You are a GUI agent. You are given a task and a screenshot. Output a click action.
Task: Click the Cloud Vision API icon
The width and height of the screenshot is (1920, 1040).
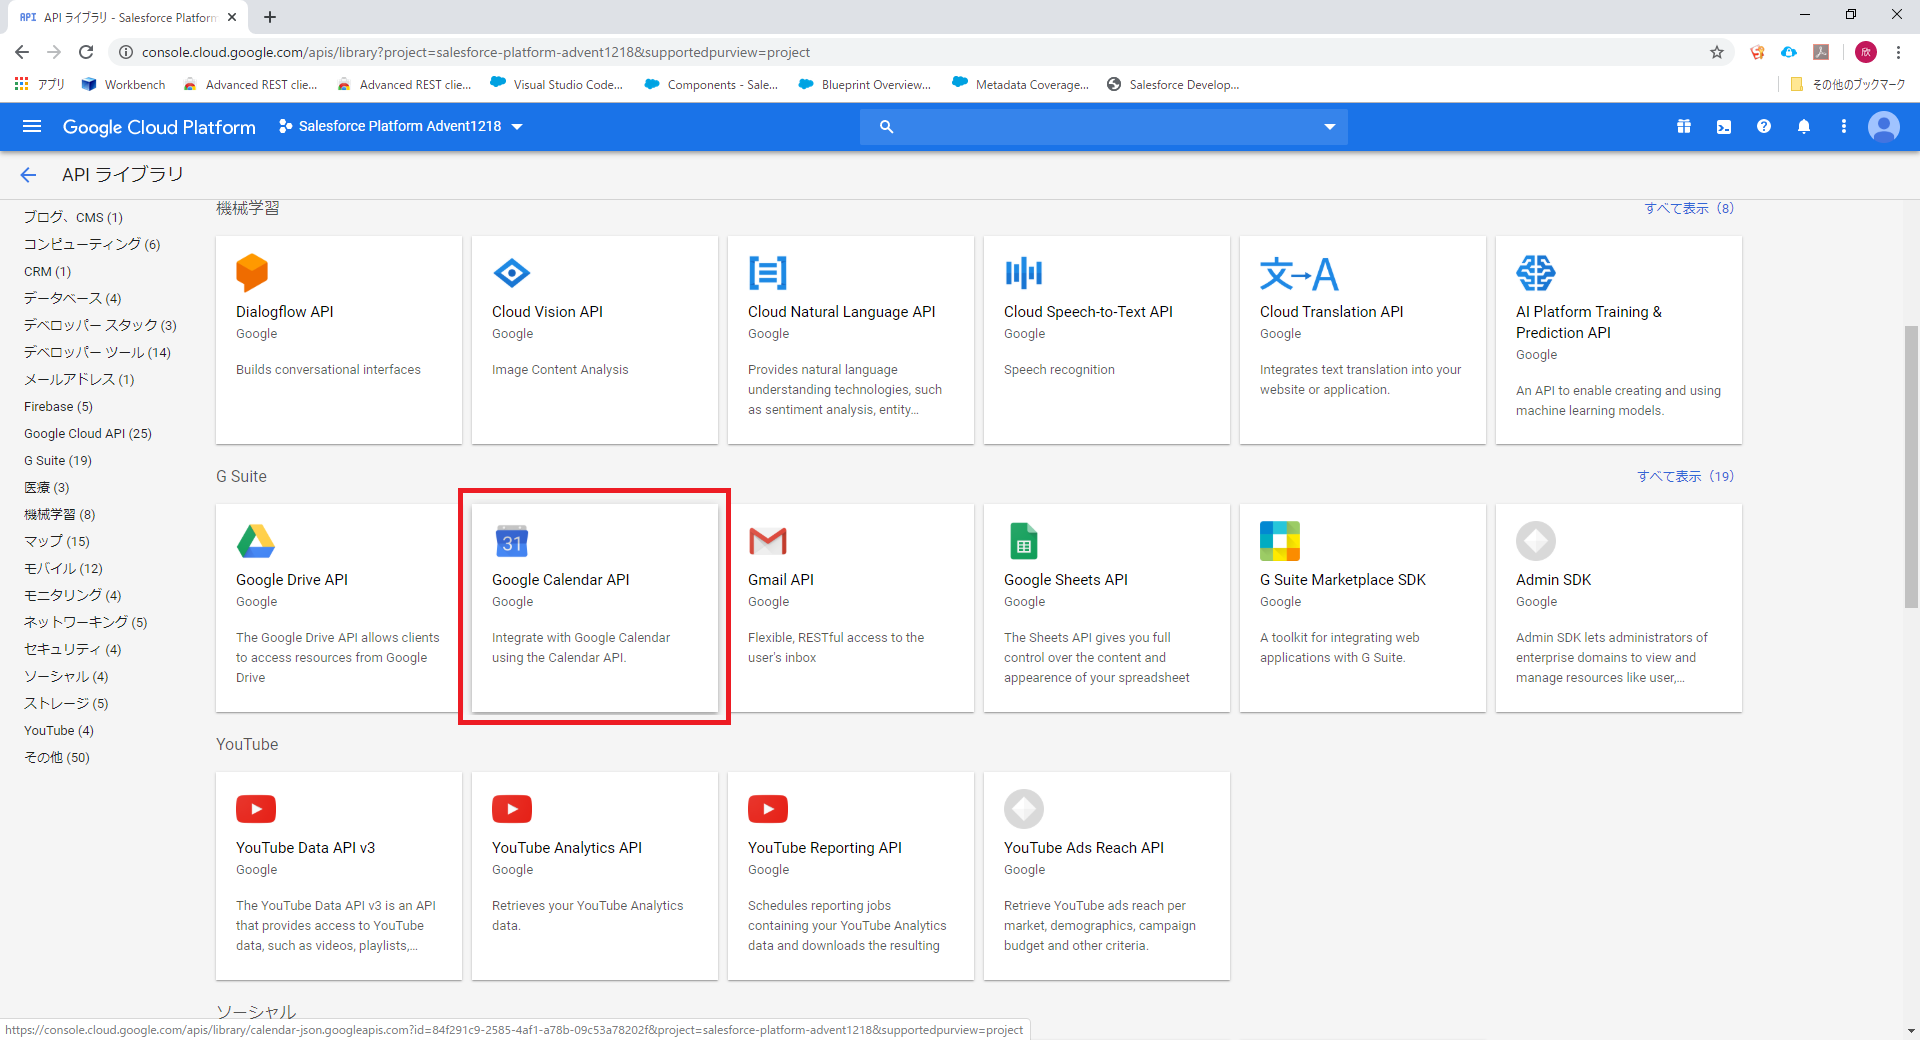click(x=511, y=272)
